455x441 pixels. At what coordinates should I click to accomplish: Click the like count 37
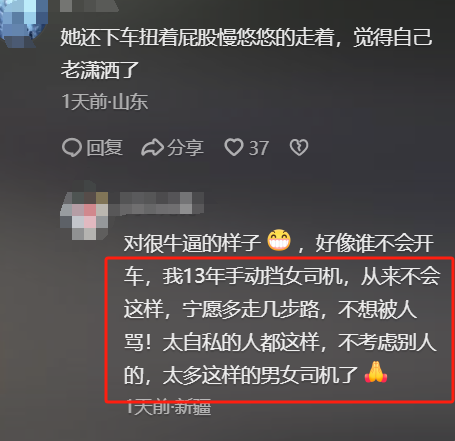pyautogui.click(x=259, y=148)
